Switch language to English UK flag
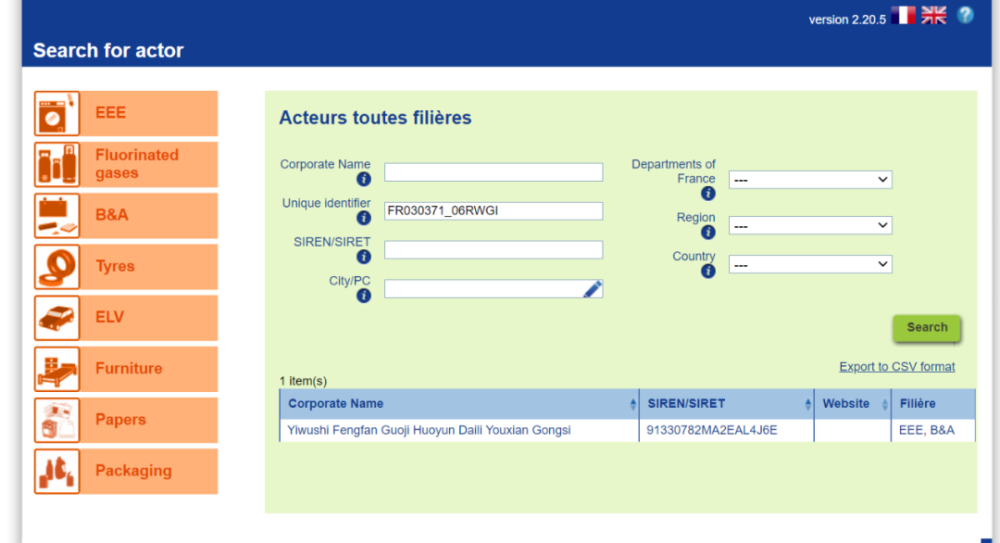The image size is (1000, 543). [934, 15]
